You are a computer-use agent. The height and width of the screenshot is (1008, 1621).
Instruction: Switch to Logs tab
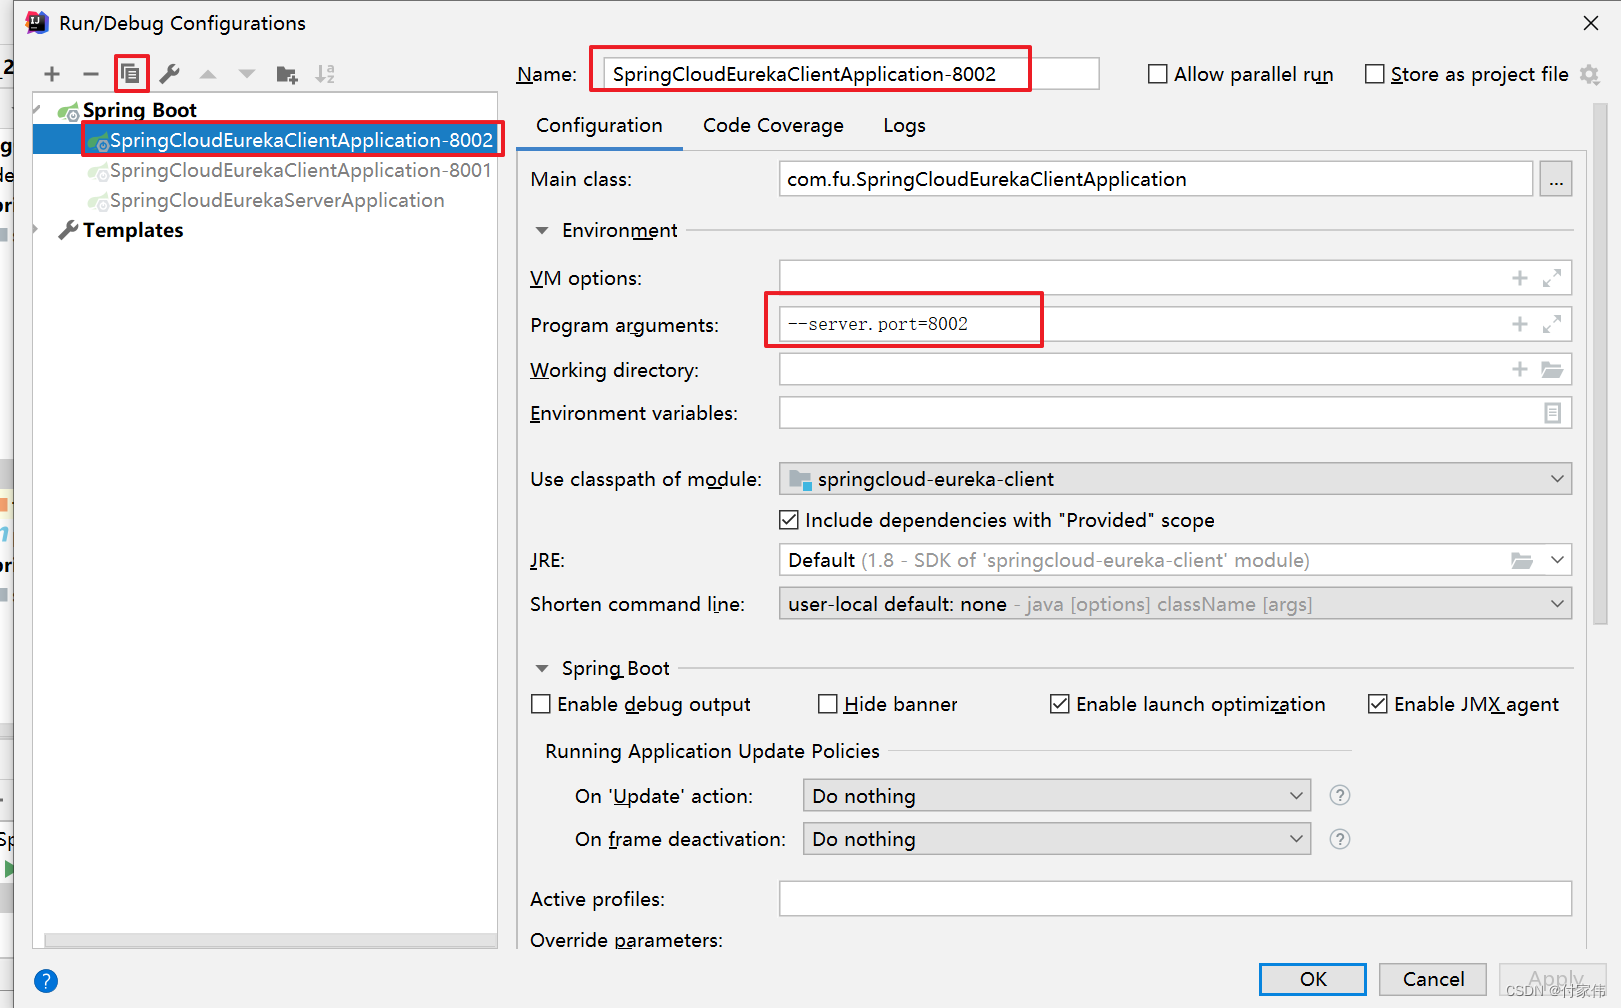[x=904, y=126]
